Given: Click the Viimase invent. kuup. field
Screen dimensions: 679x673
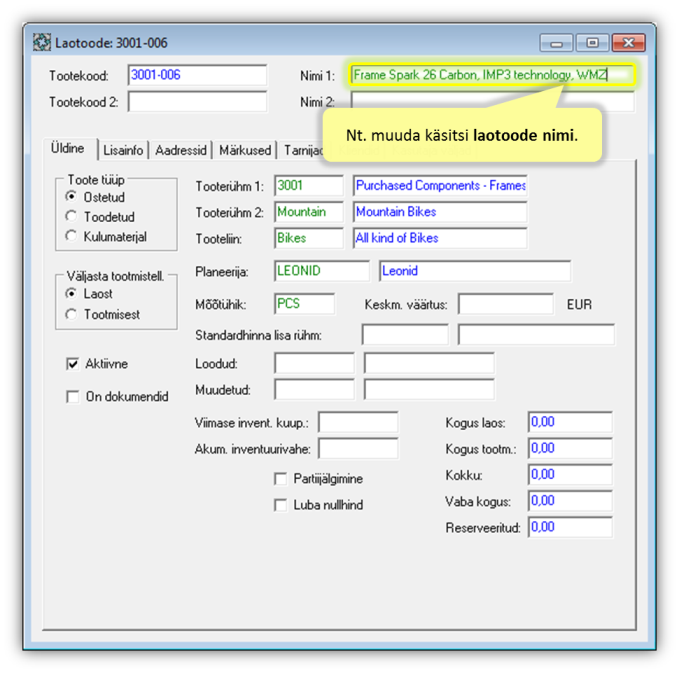Looking at the screenshot, I should (x=358, y=422).
